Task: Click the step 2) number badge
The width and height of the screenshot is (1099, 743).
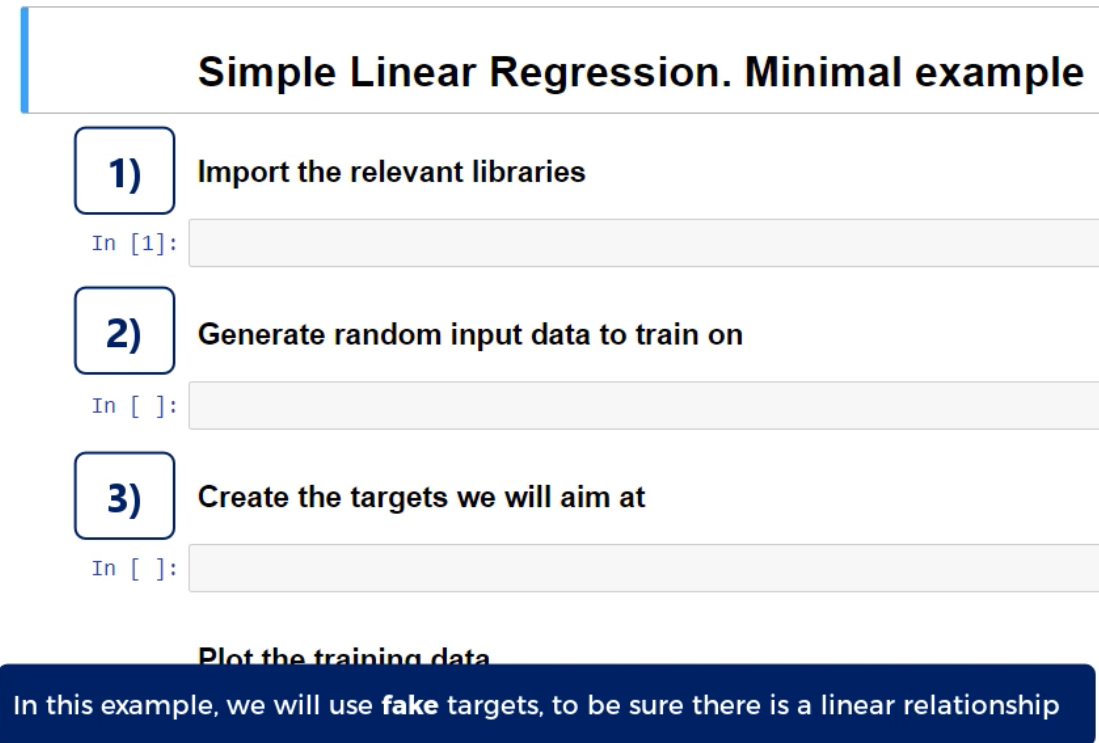Action: click(125, 333)
